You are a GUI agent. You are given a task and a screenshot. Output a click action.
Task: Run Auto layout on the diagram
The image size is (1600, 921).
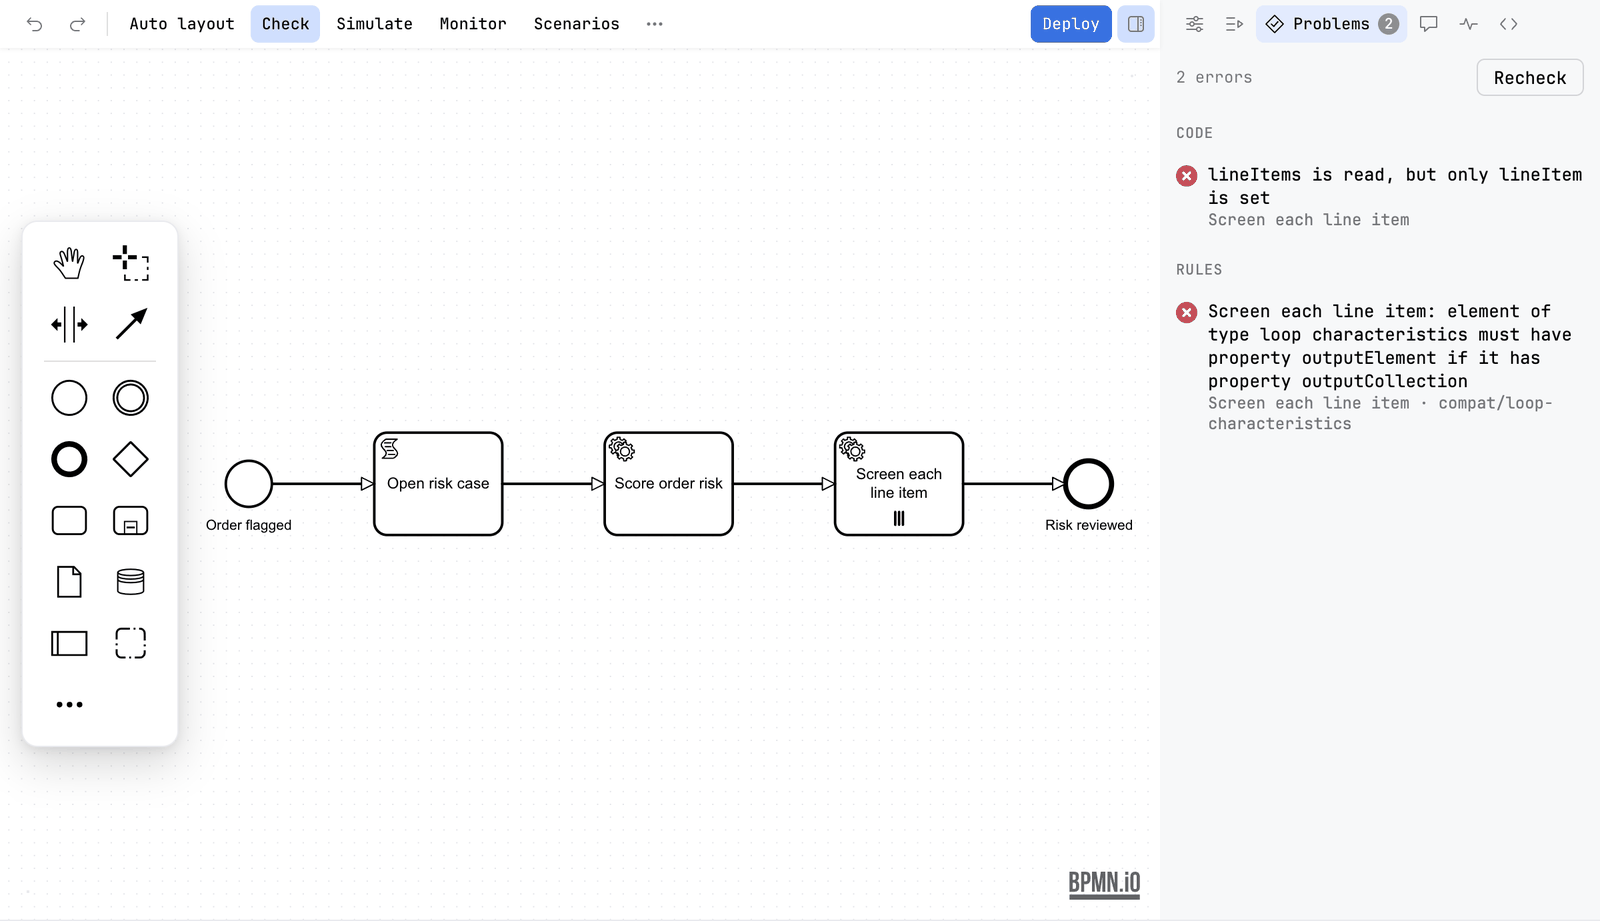point(182,24)
